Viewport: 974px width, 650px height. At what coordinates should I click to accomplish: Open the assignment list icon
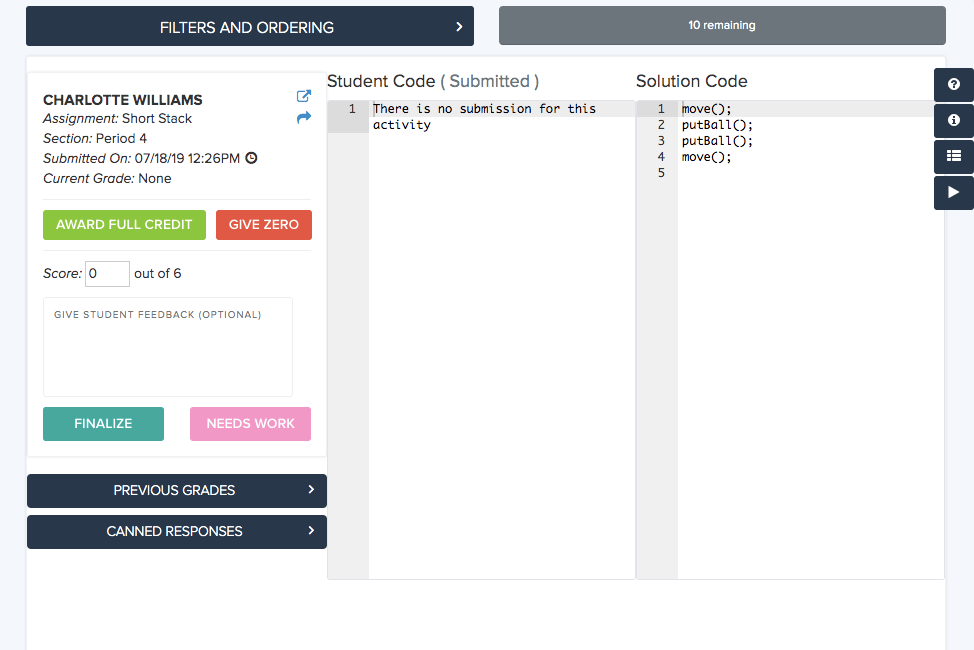[x=952, y=157]
